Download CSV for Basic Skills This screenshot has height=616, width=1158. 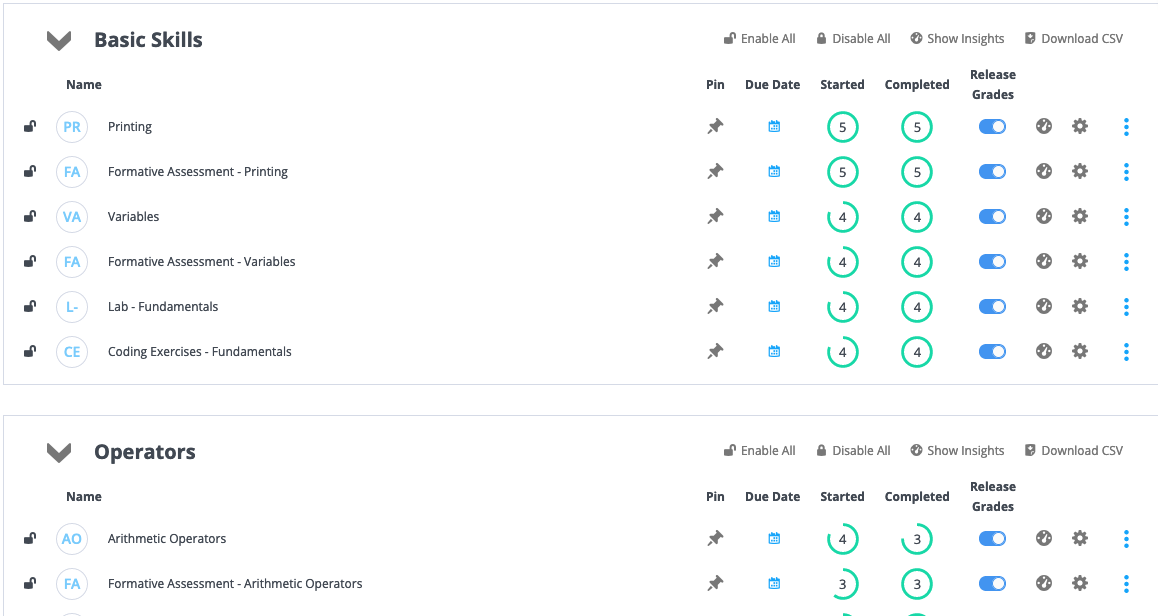point(1074,38)
